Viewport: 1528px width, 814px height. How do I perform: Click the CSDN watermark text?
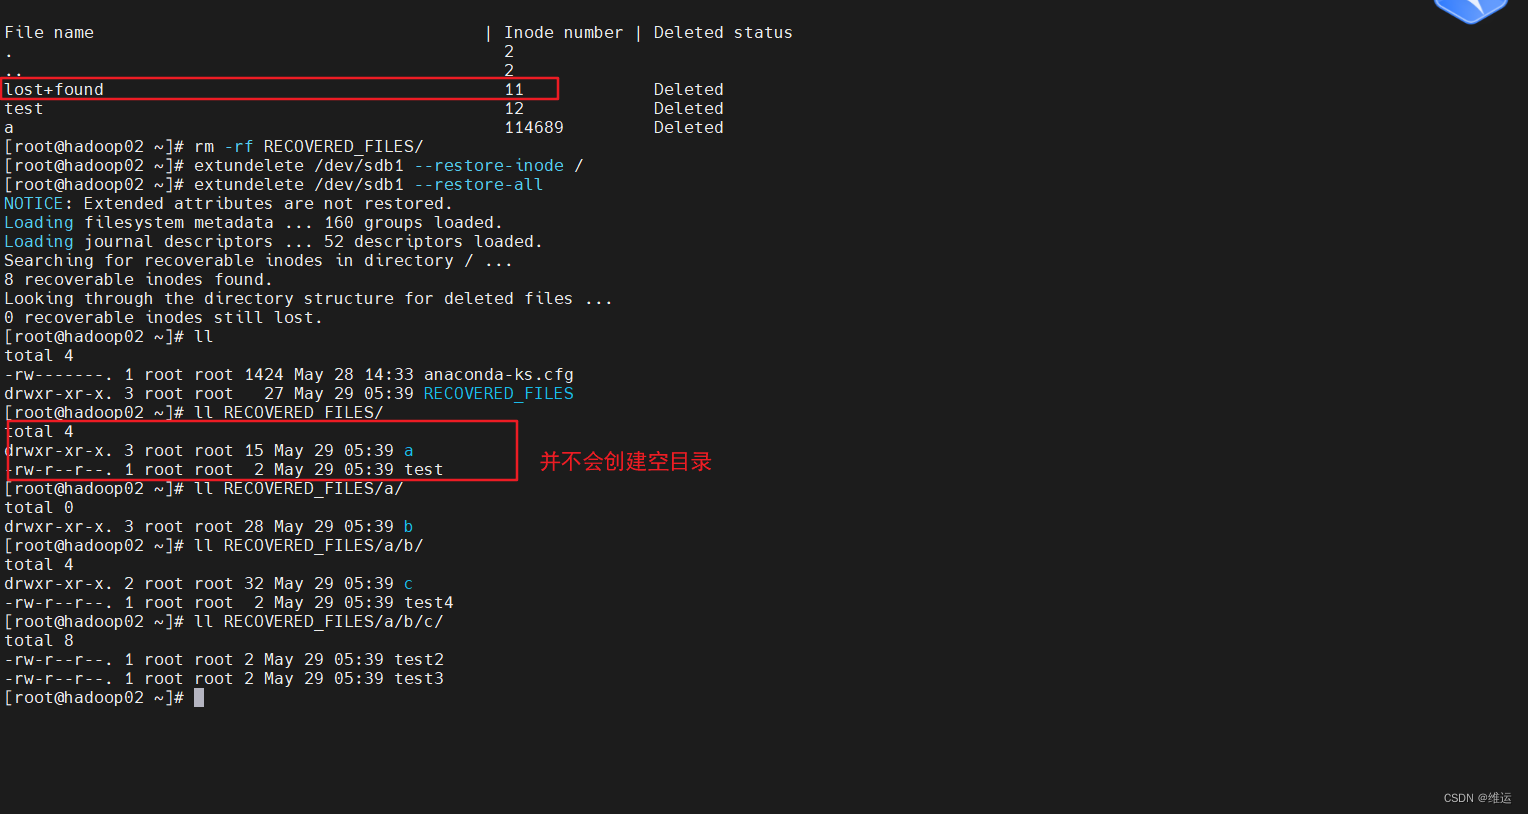click(x=1477, y=798)
